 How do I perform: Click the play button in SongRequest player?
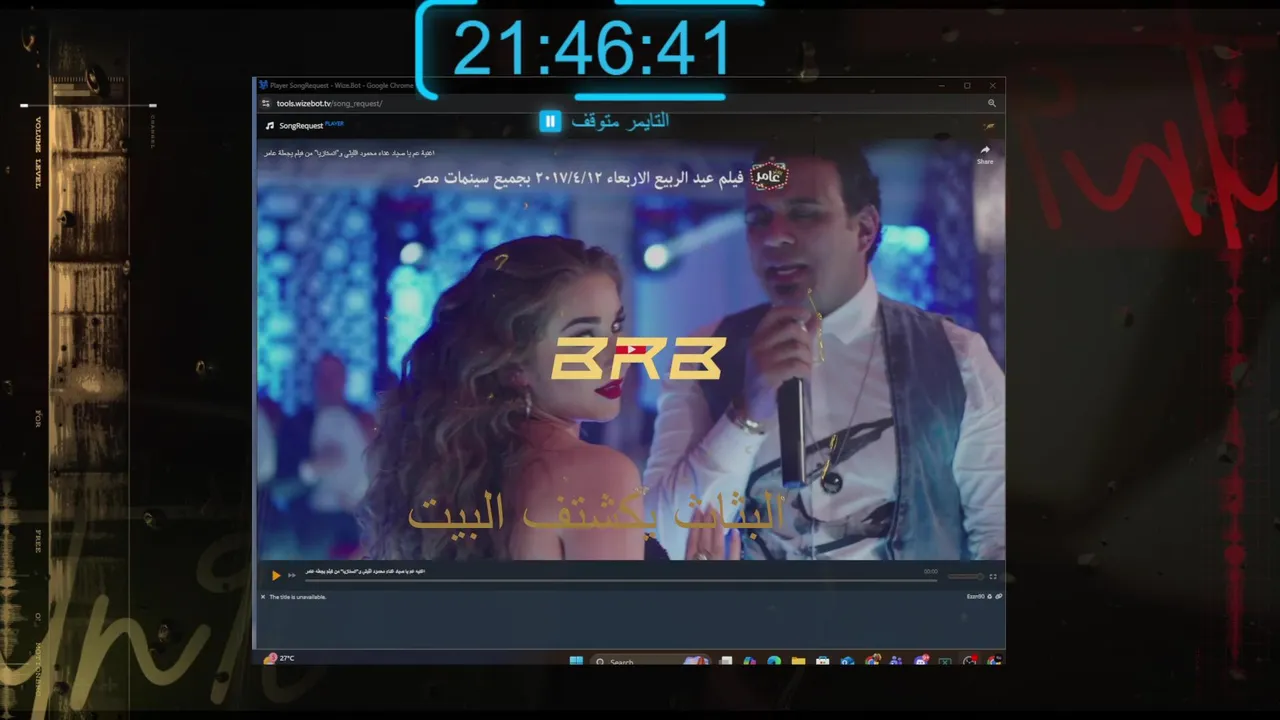tap(276, 575)
